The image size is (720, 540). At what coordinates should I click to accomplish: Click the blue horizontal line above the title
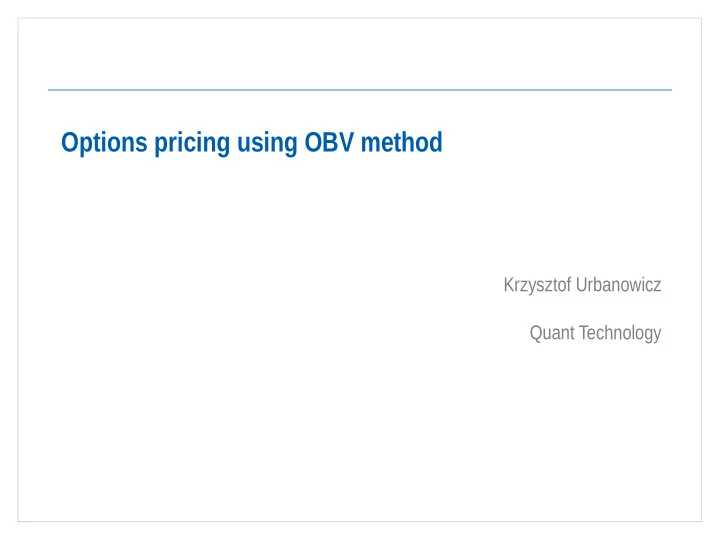360,90
